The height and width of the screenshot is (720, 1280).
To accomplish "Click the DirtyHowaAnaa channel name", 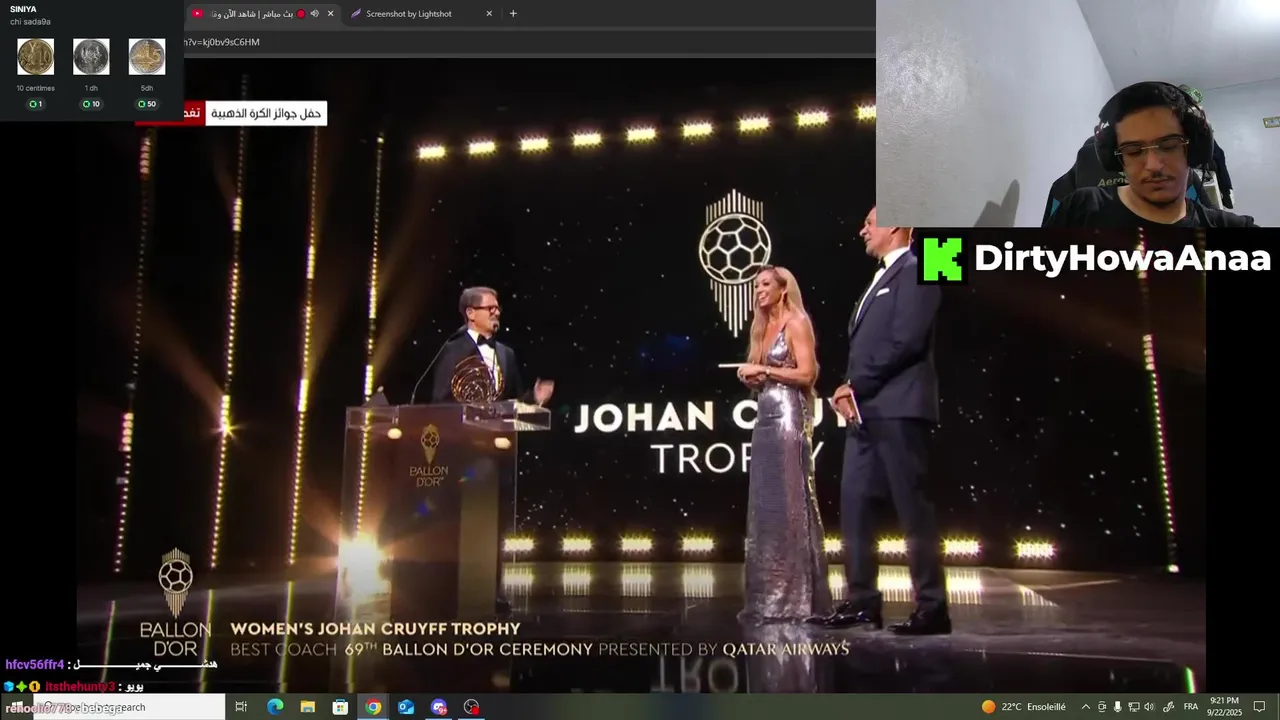I will [1122, 258].
